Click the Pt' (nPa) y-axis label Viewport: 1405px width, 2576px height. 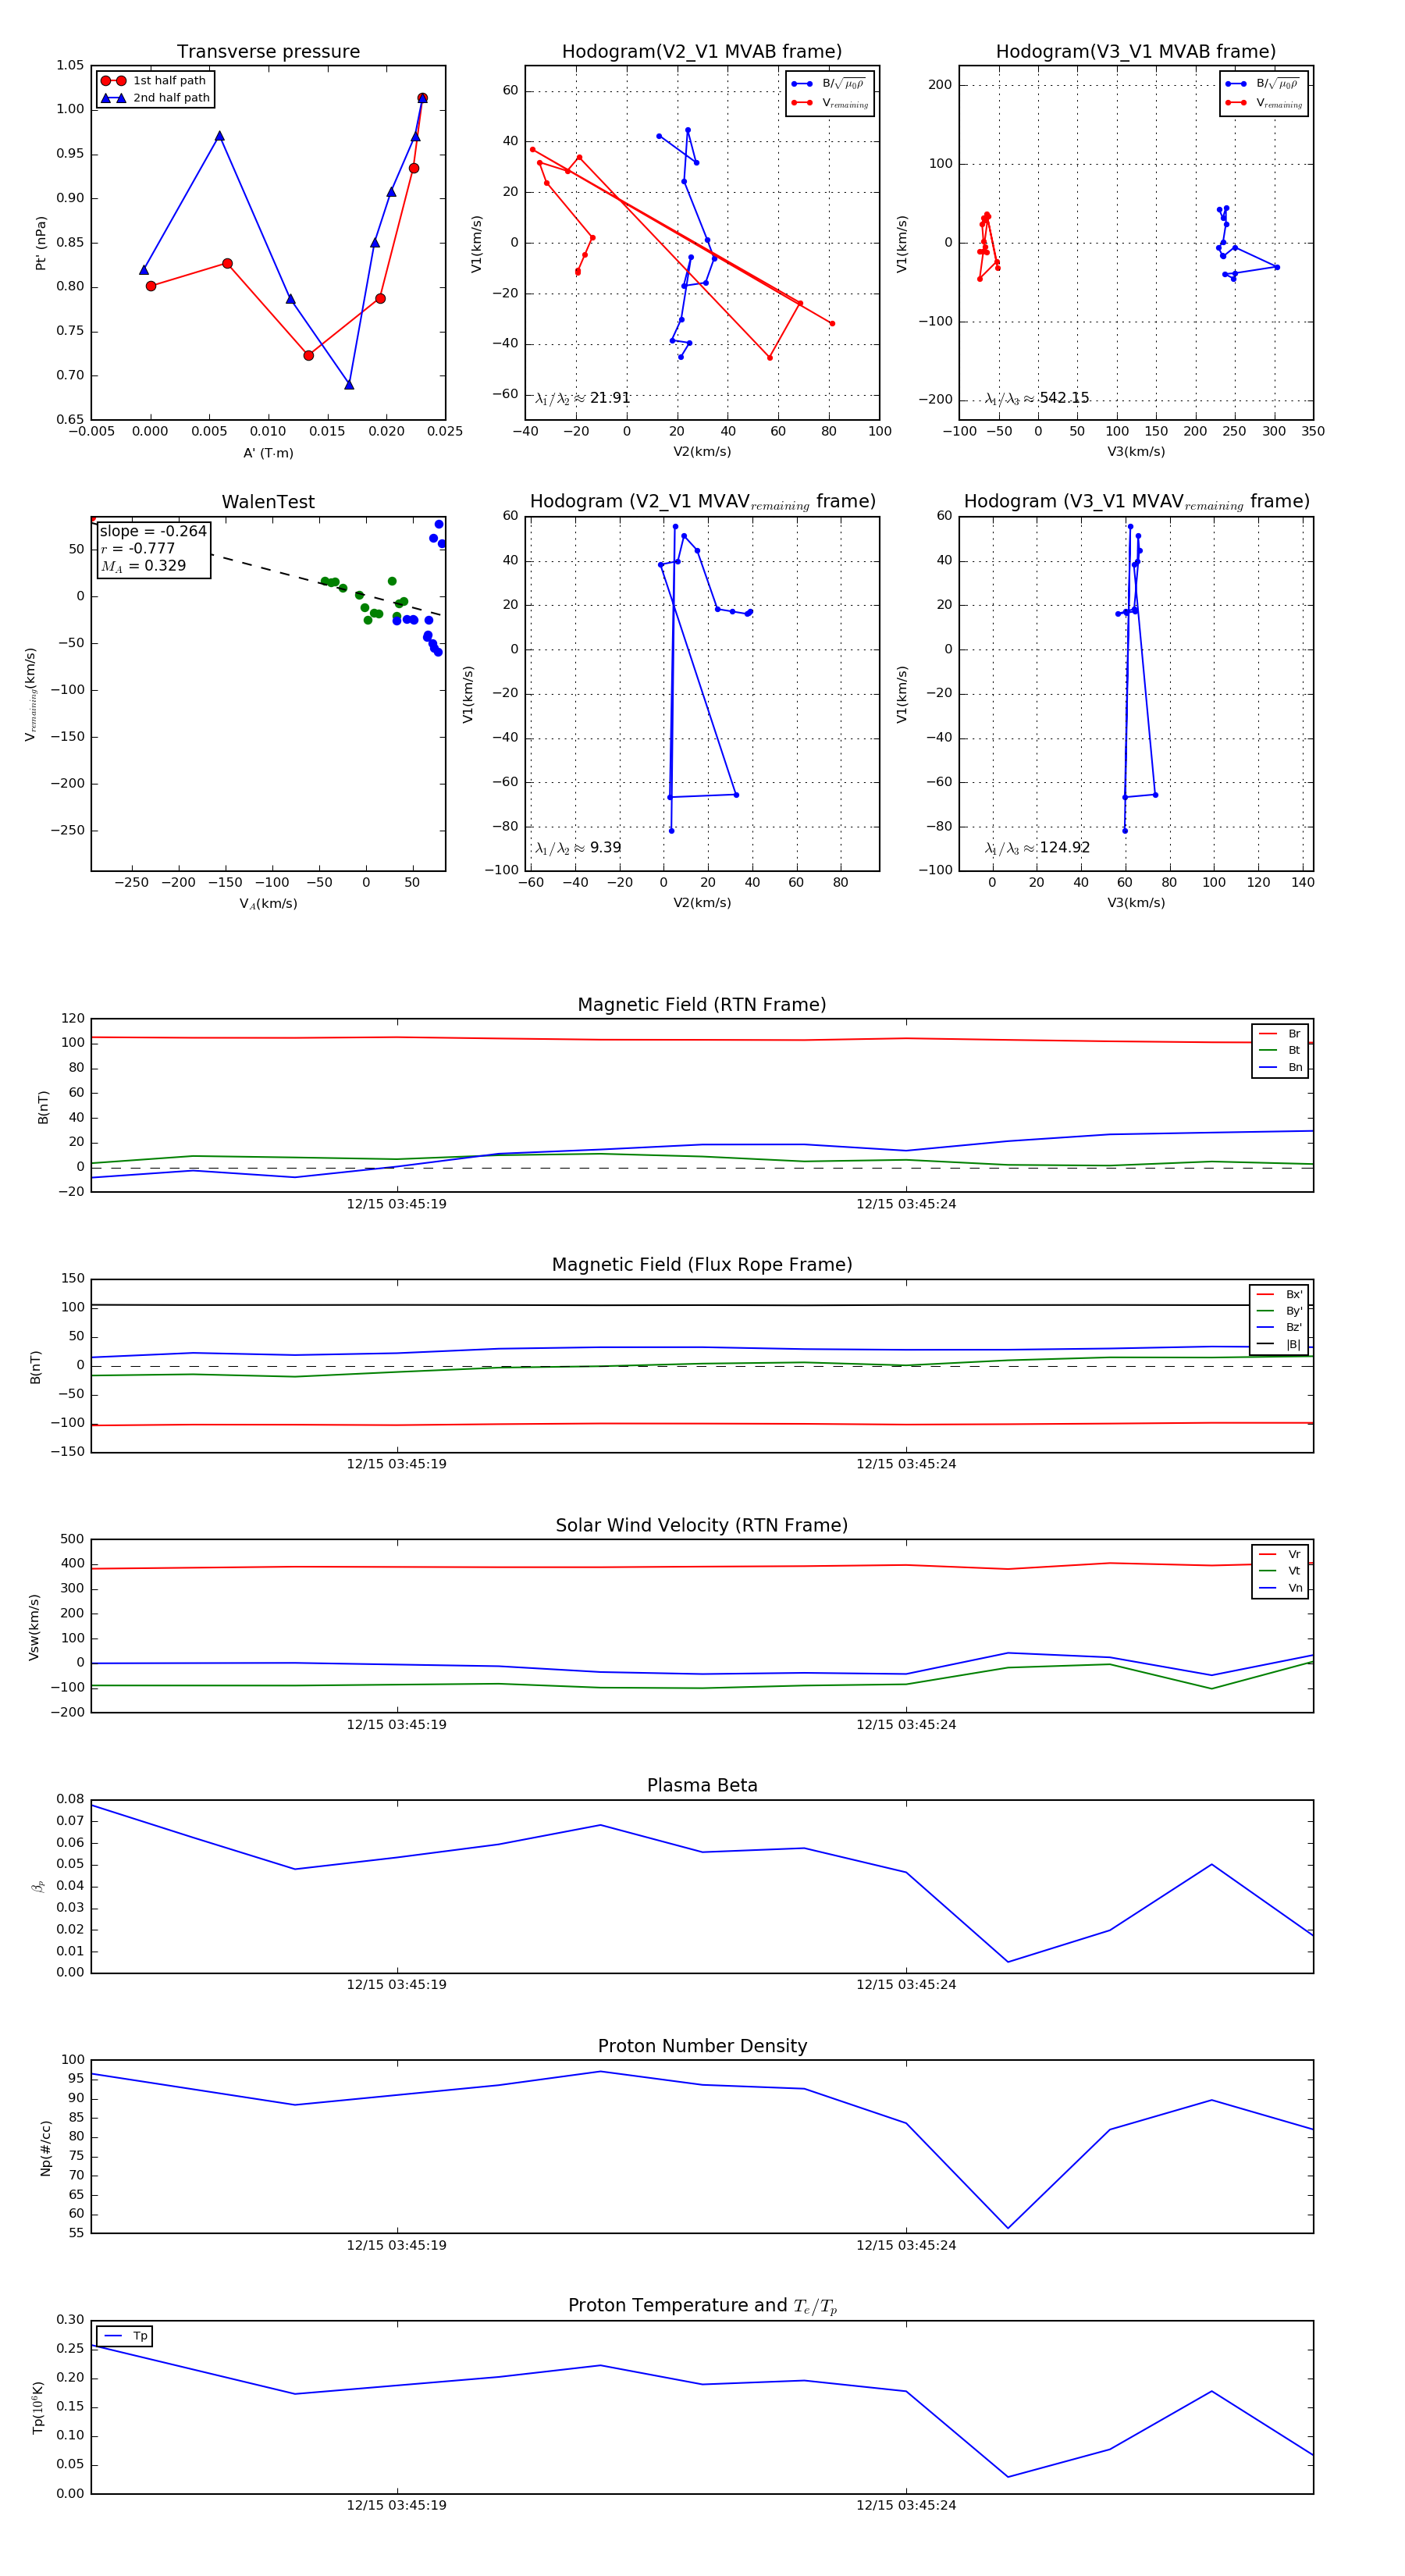click(41, 243)
